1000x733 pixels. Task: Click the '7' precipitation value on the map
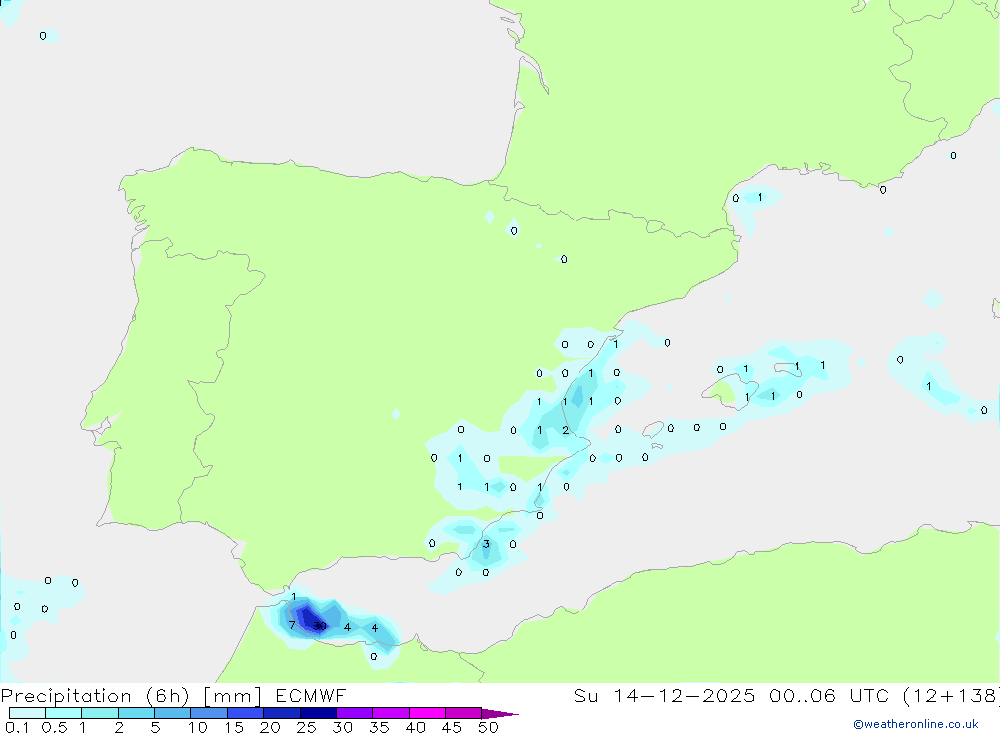(x=292, y=625)
